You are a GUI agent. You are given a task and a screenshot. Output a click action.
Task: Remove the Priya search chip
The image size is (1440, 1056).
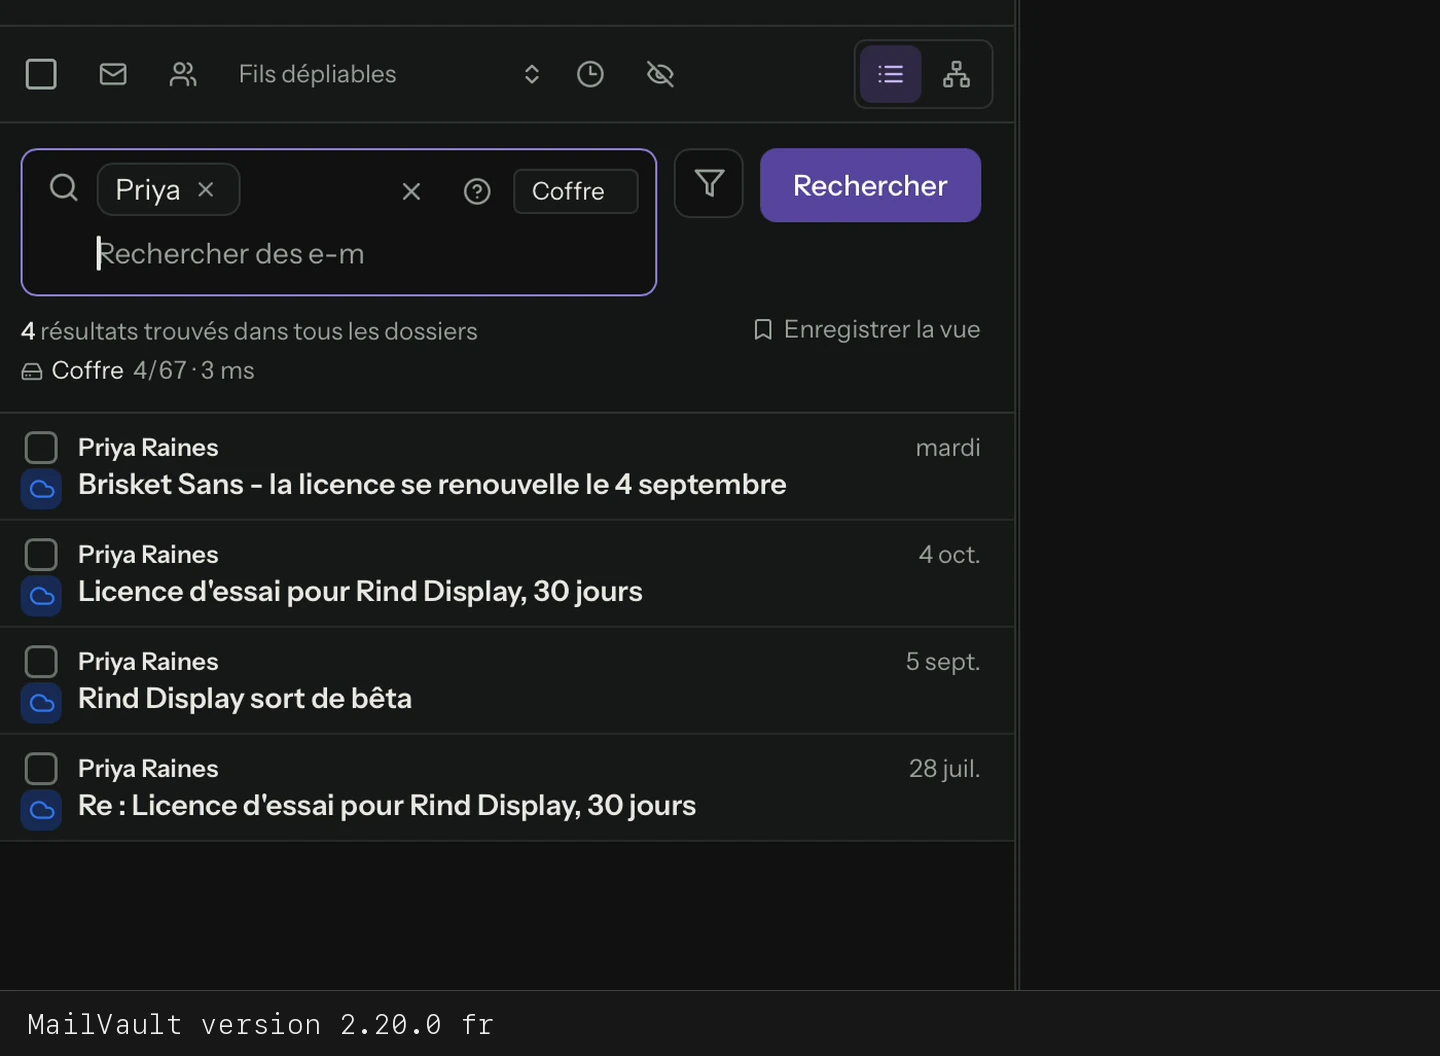pos(206,189)
